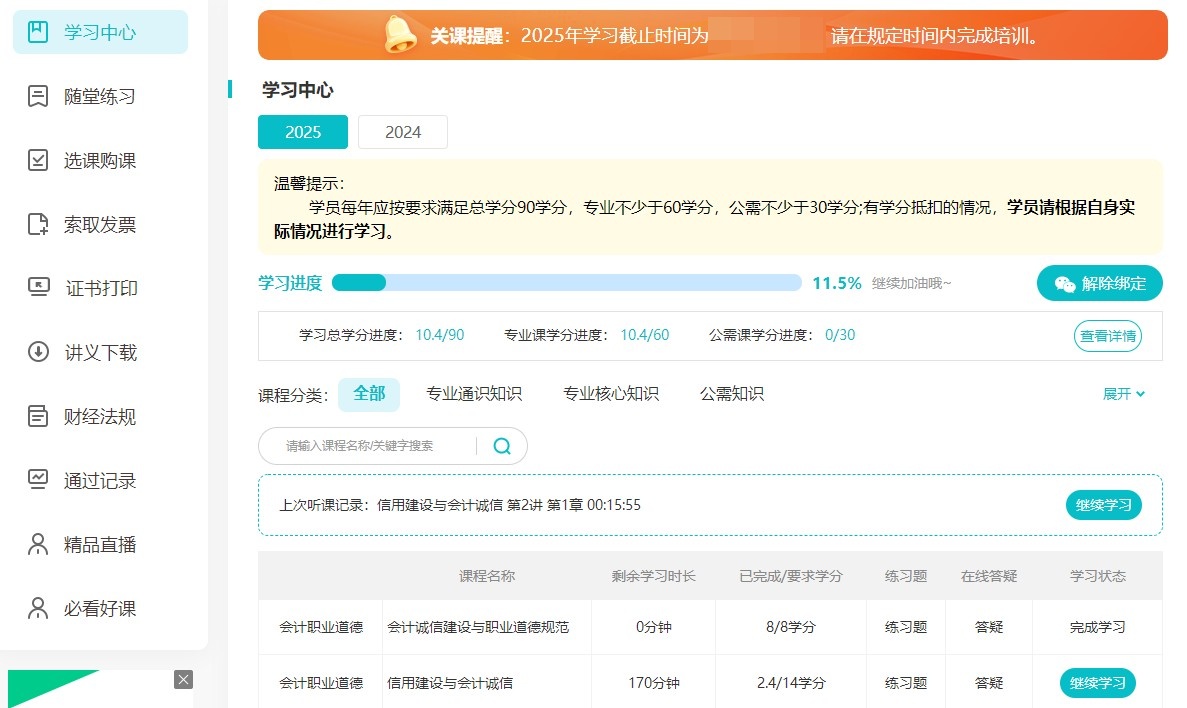Click the search magnifier icon
This screenshot has width=1187, height=708.
(501, 445)
